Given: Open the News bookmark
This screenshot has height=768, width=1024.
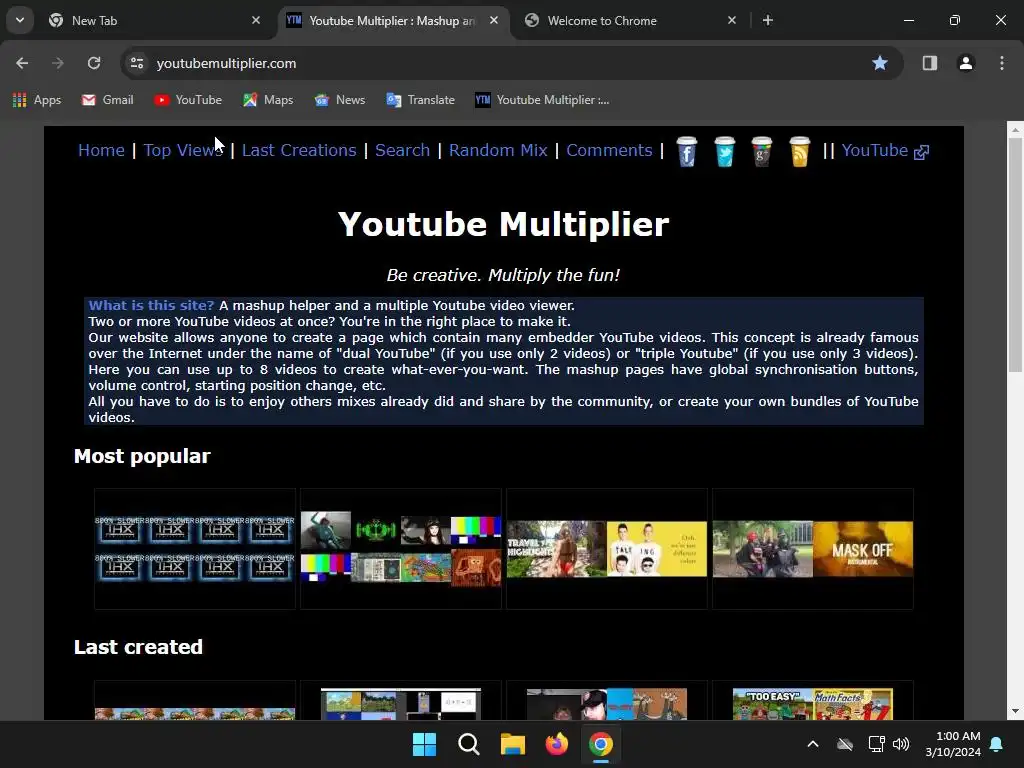Looking at the screenshot, I should pos(340,100).
